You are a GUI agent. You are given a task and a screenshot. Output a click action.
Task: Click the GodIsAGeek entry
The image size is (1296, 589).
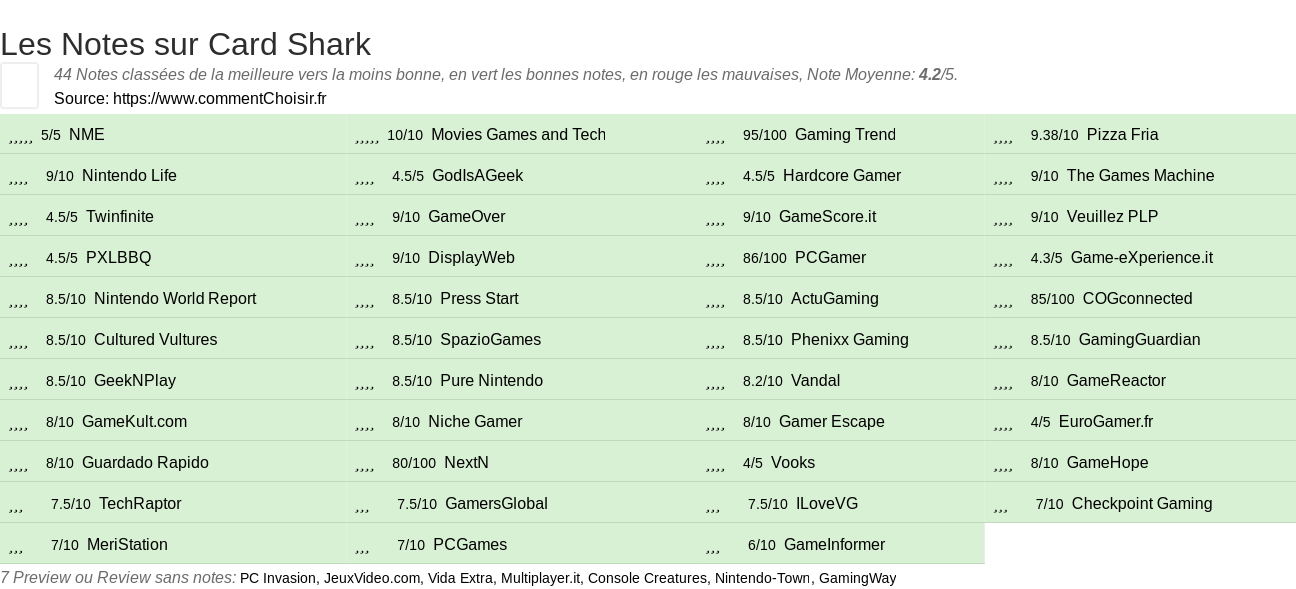point(521,175)
